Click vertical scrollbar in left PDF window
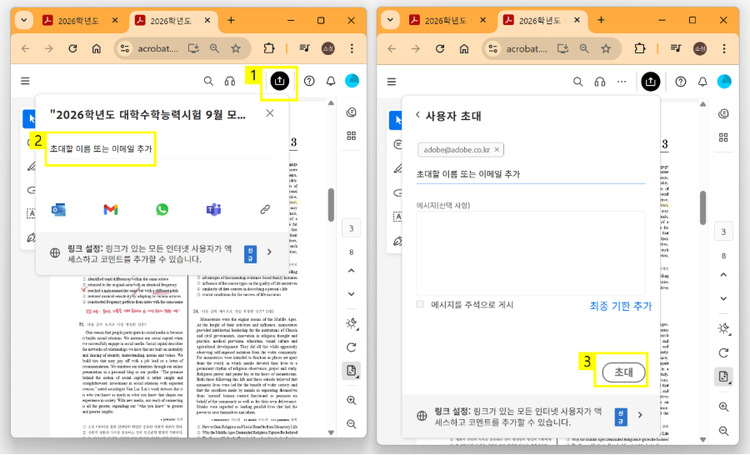 coord(331,205)
